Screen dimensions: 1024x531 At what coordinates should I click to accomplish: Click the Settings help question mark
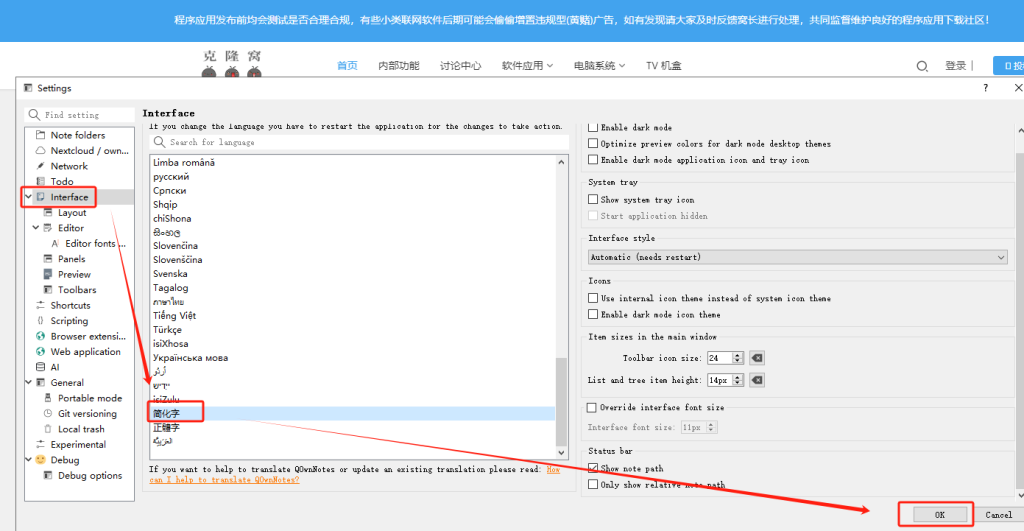point(985,88)
